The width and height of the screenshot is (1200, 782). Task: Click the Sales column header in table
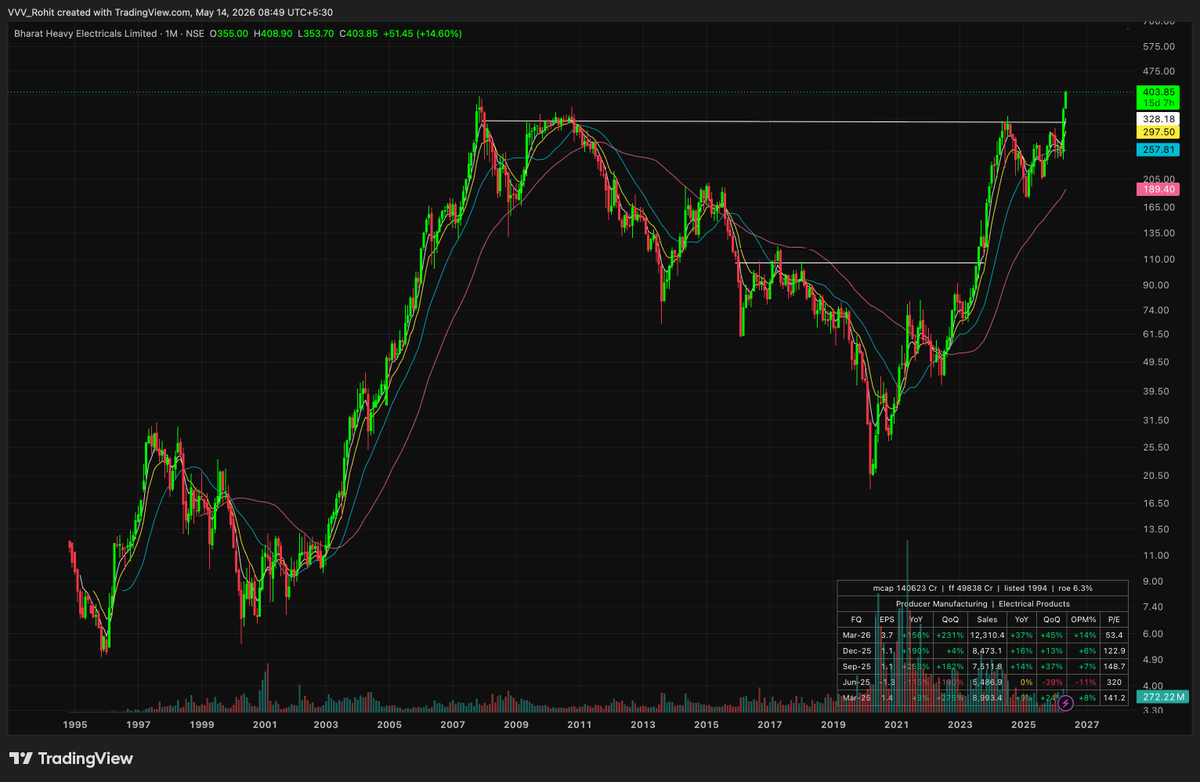pos(987,620)
